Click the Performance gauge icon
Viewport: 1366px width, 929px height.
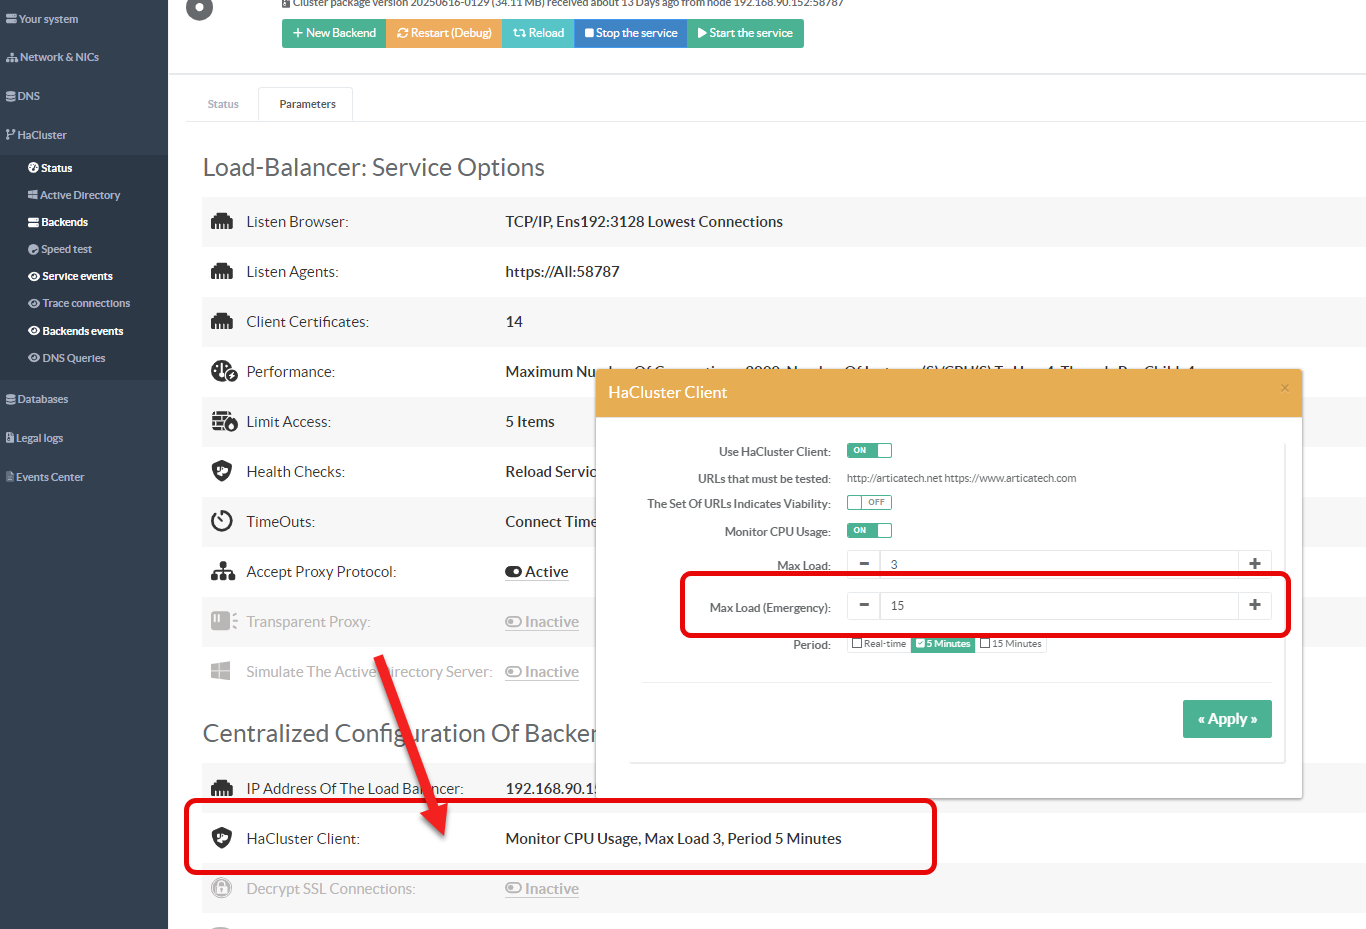point(223,372)
